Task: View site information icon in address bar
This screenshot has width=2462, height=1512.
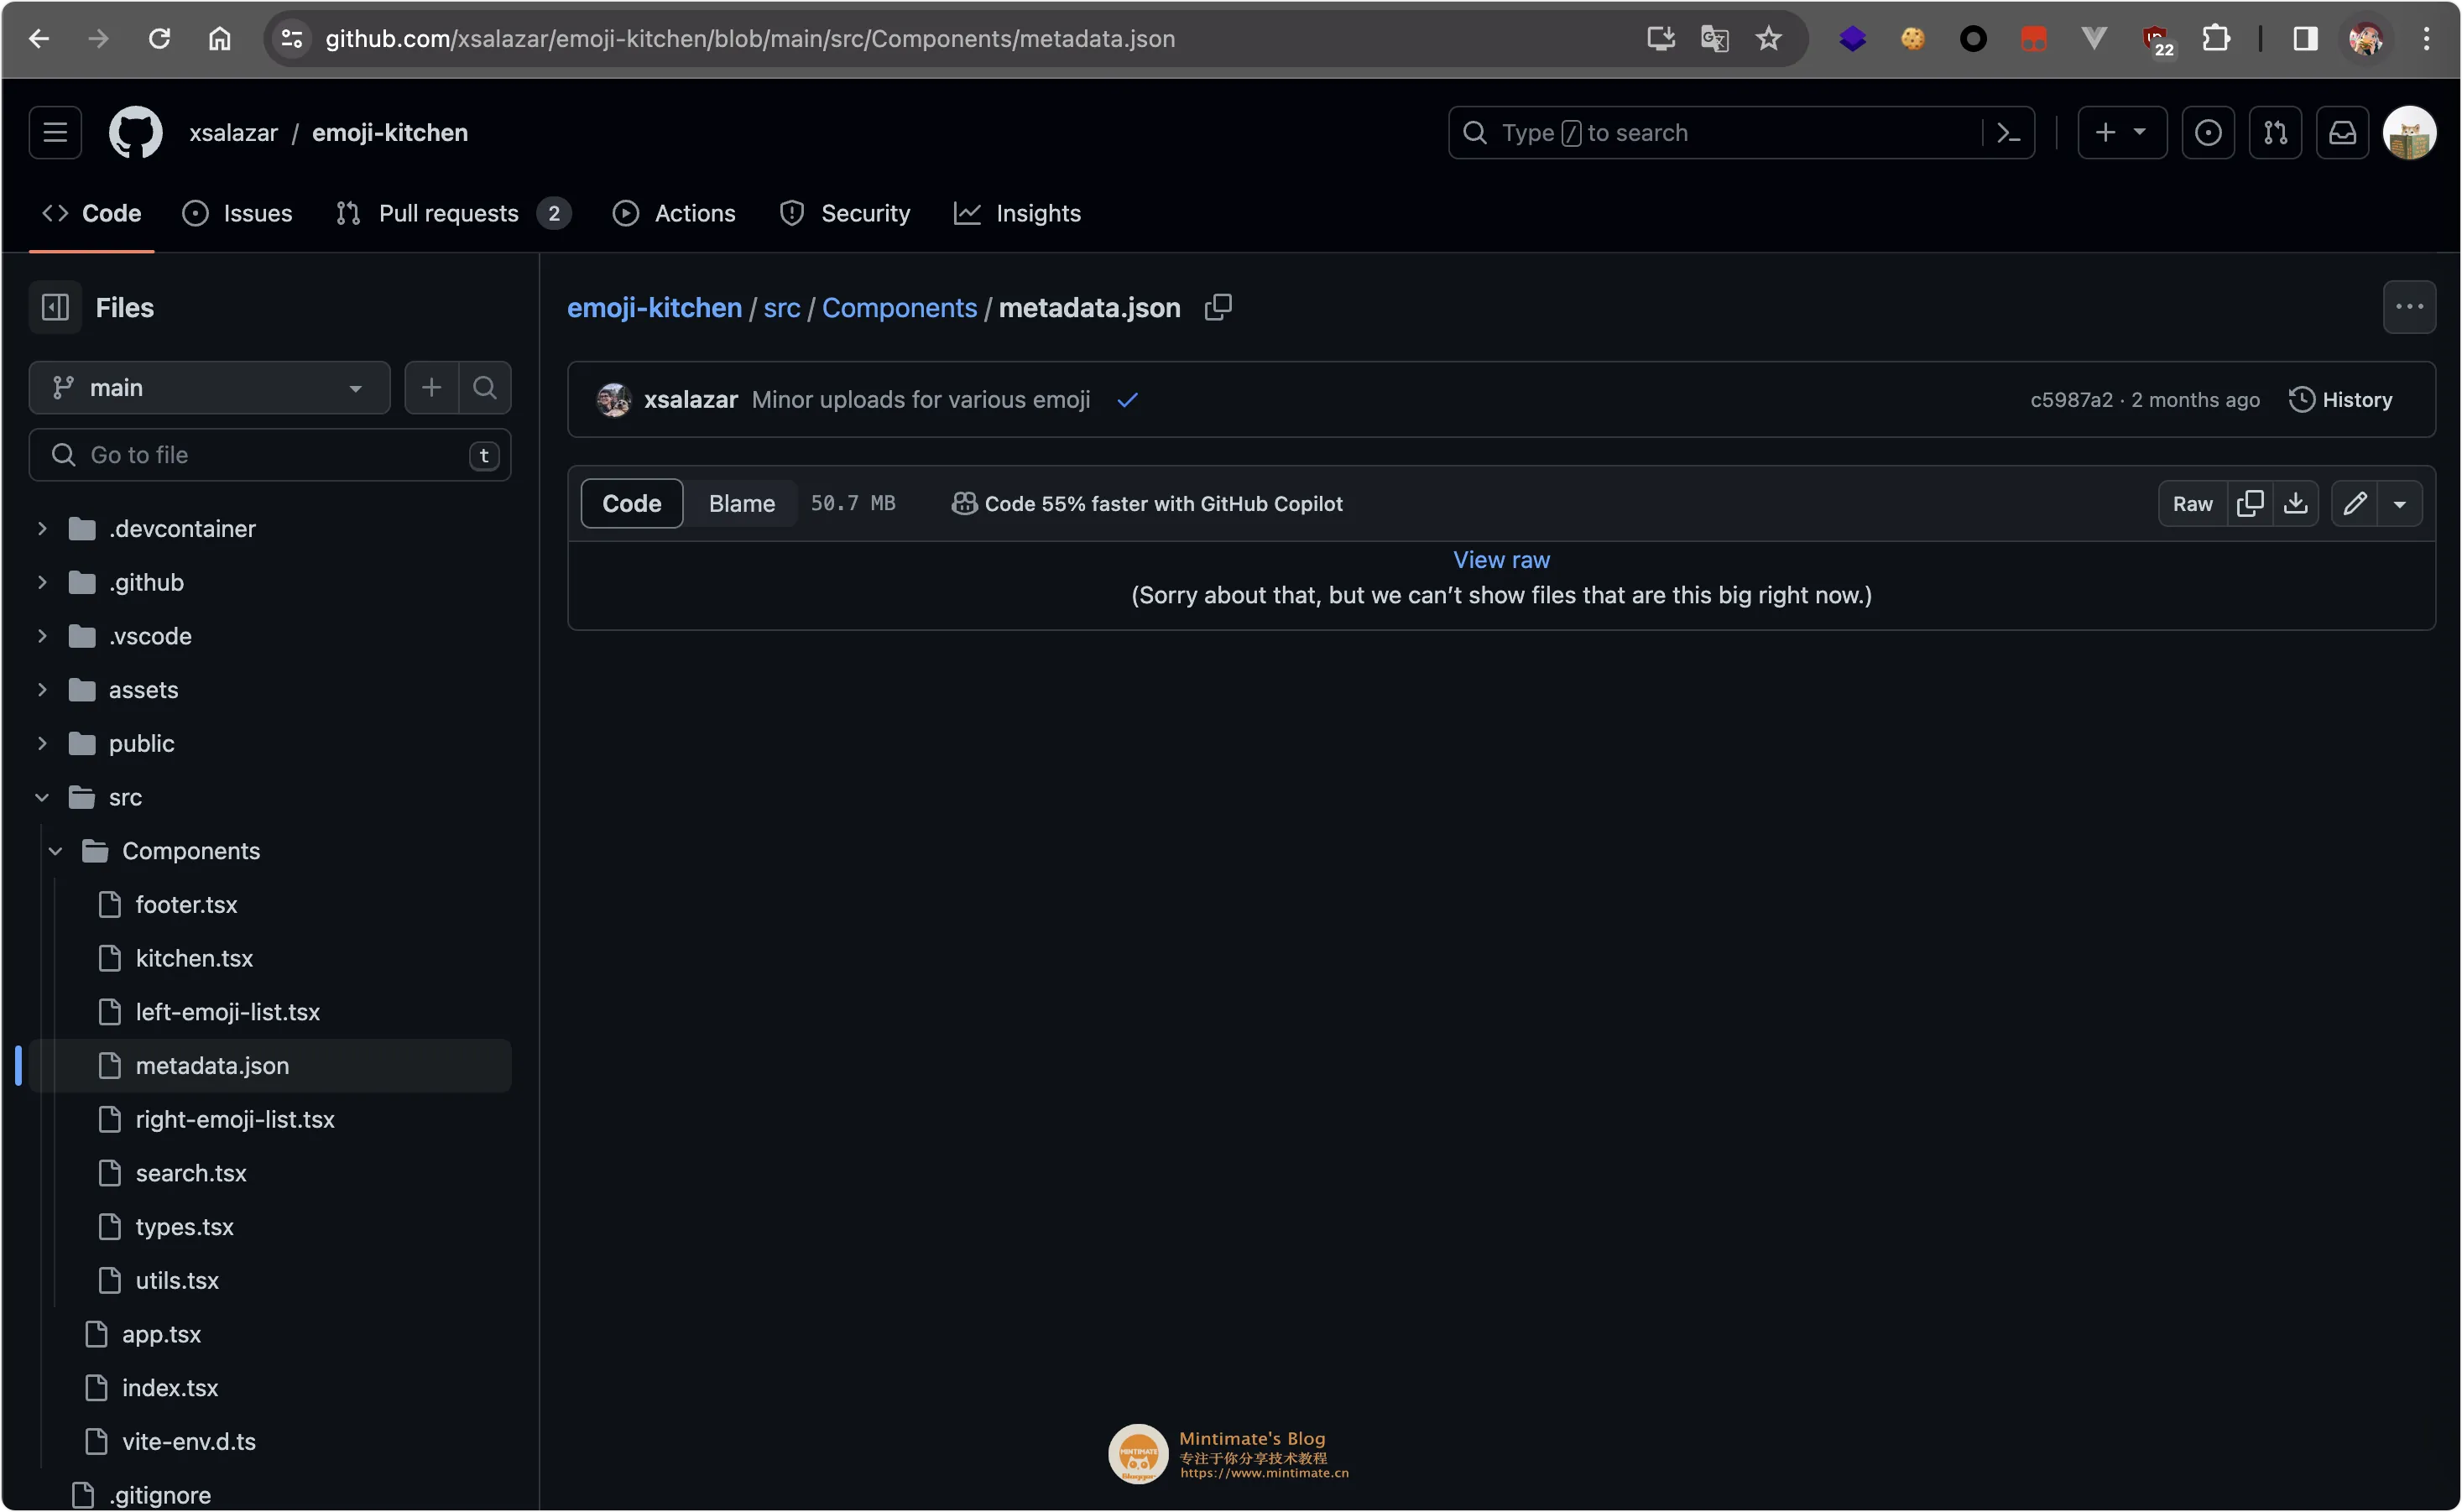Action: tap(291, 39)
